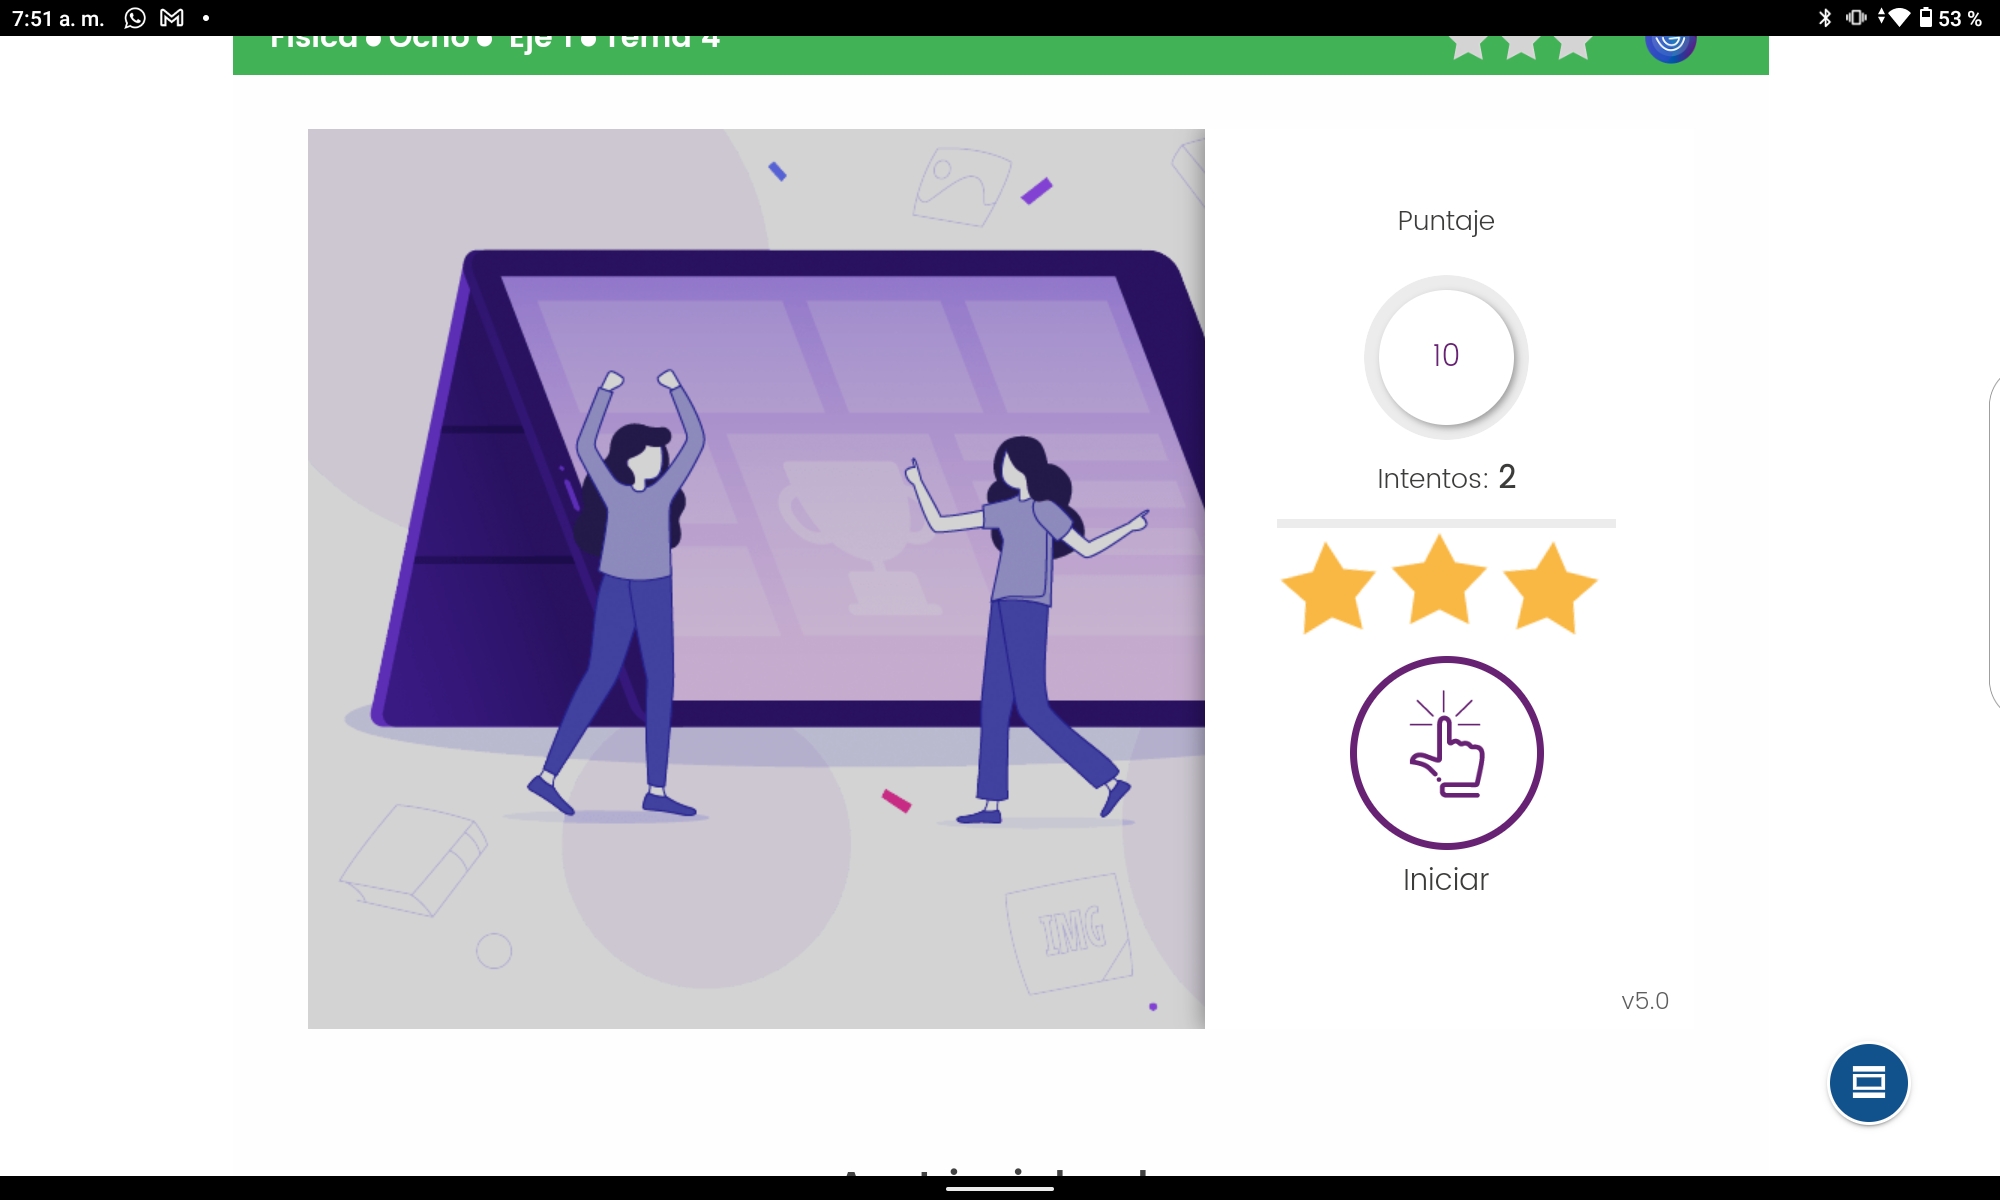Tap the score circle showing 10
This screenshot has width=2000, height=1200.
click(x=1446, y=356)
